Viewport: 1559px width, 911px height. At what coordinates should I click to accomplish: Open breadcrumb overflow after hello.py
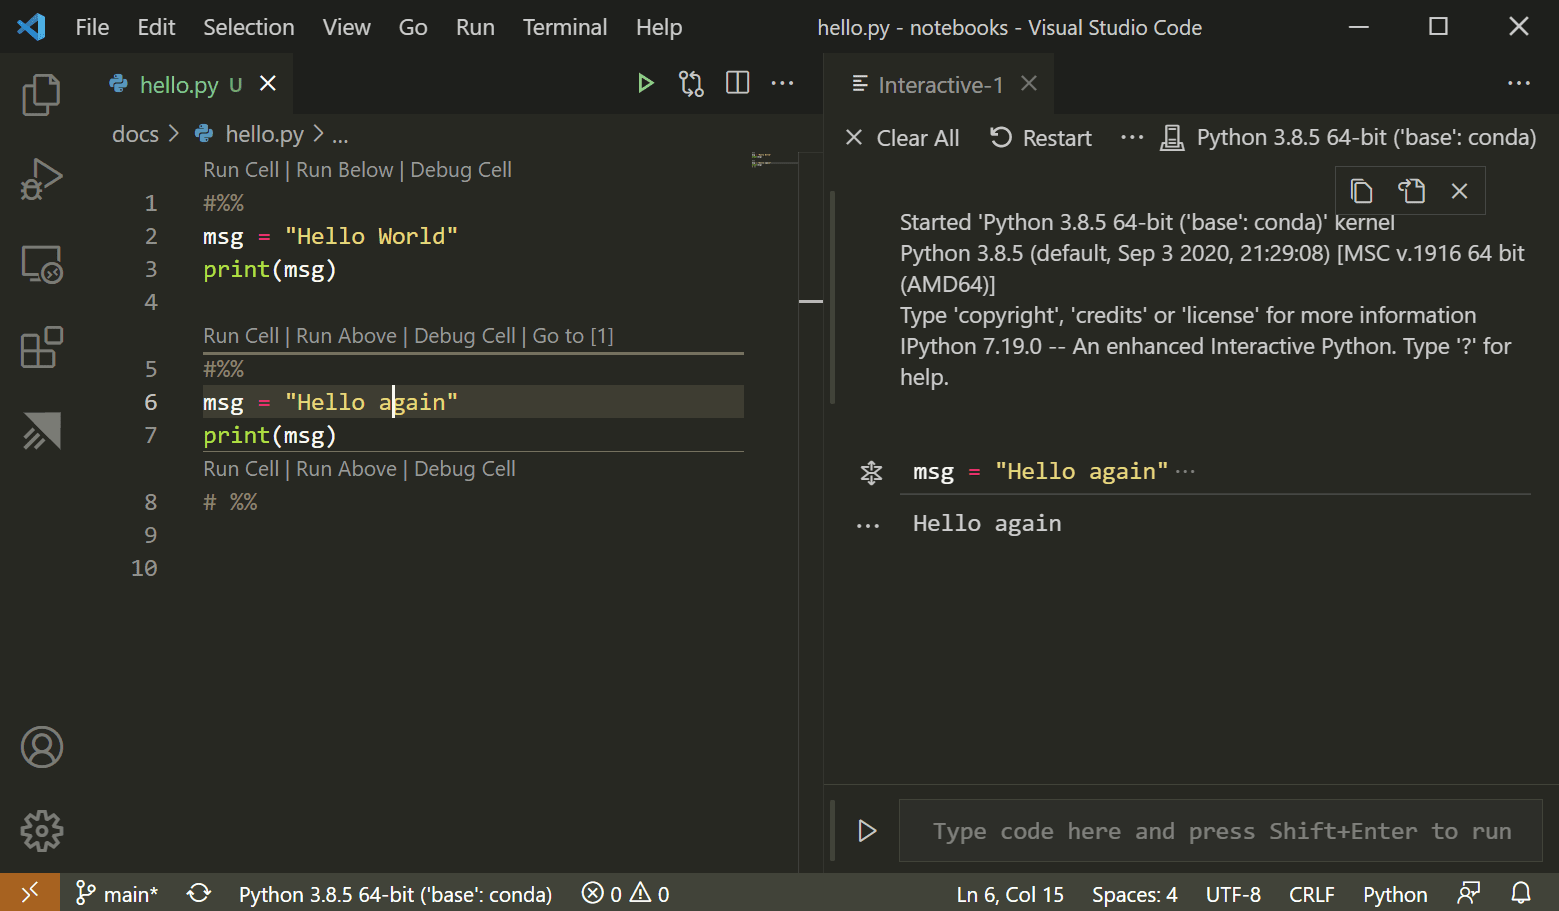point(340,133)
